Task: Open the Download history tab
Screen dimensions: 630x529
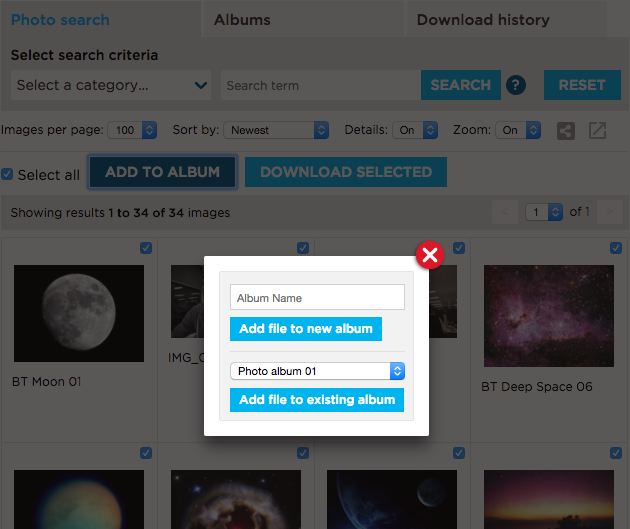Action: (483, 20)
